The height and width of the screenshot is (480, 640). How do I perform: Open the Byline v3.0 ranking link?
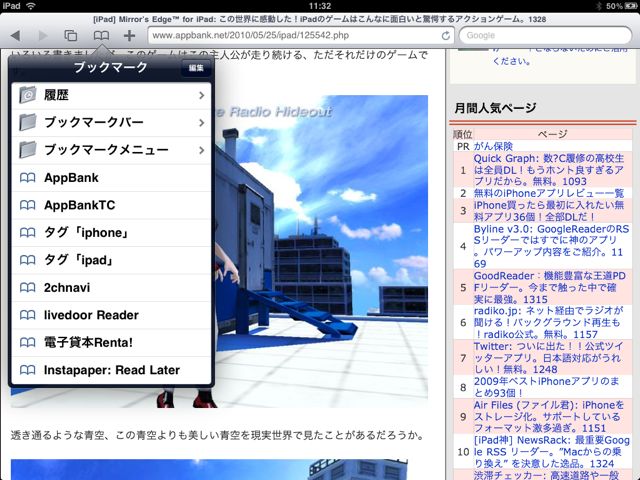(551, 246)
